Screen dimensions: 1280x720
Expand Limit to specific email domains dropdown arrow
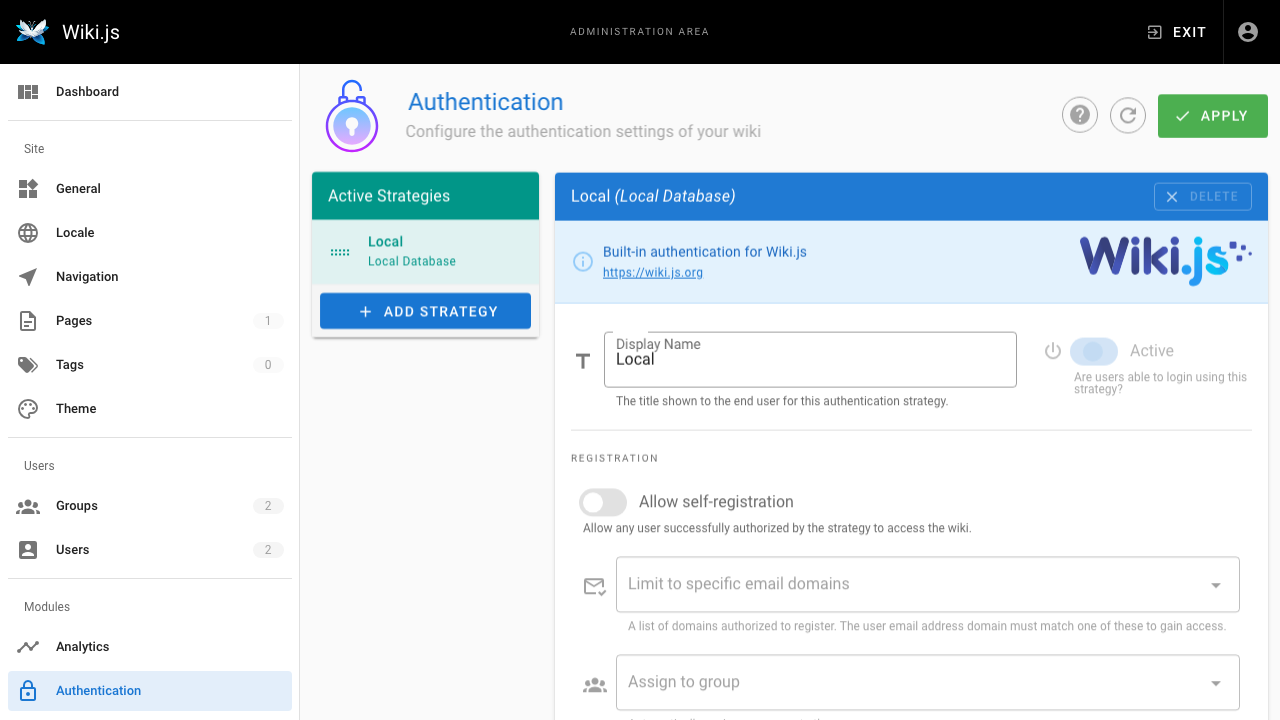tap(1216, 585)
